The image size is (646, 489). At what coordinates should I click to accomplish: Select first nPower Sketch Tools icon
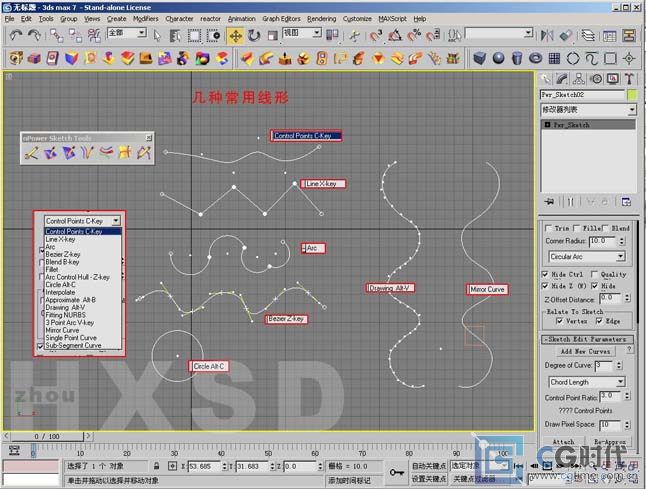click(x=32, y=153)
